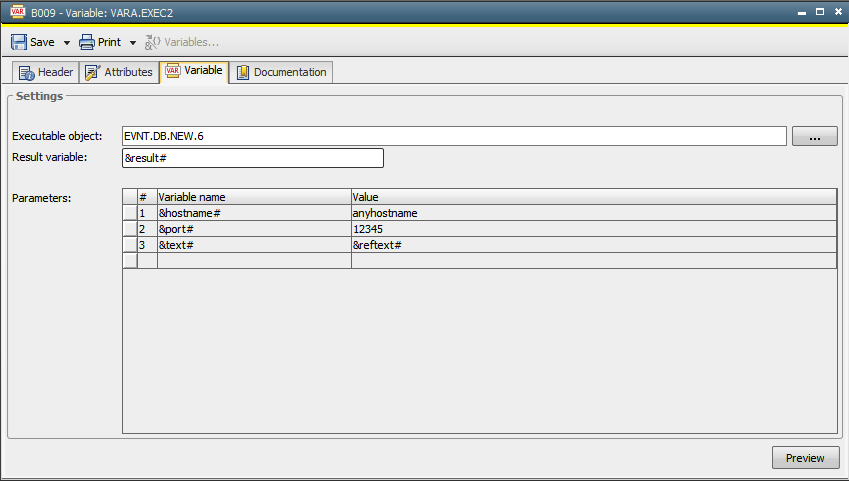Image resolution: width=849 pixels, height=481 pixels.
Task: Select the row header of parameter row 1
Action: pos(129,213)
